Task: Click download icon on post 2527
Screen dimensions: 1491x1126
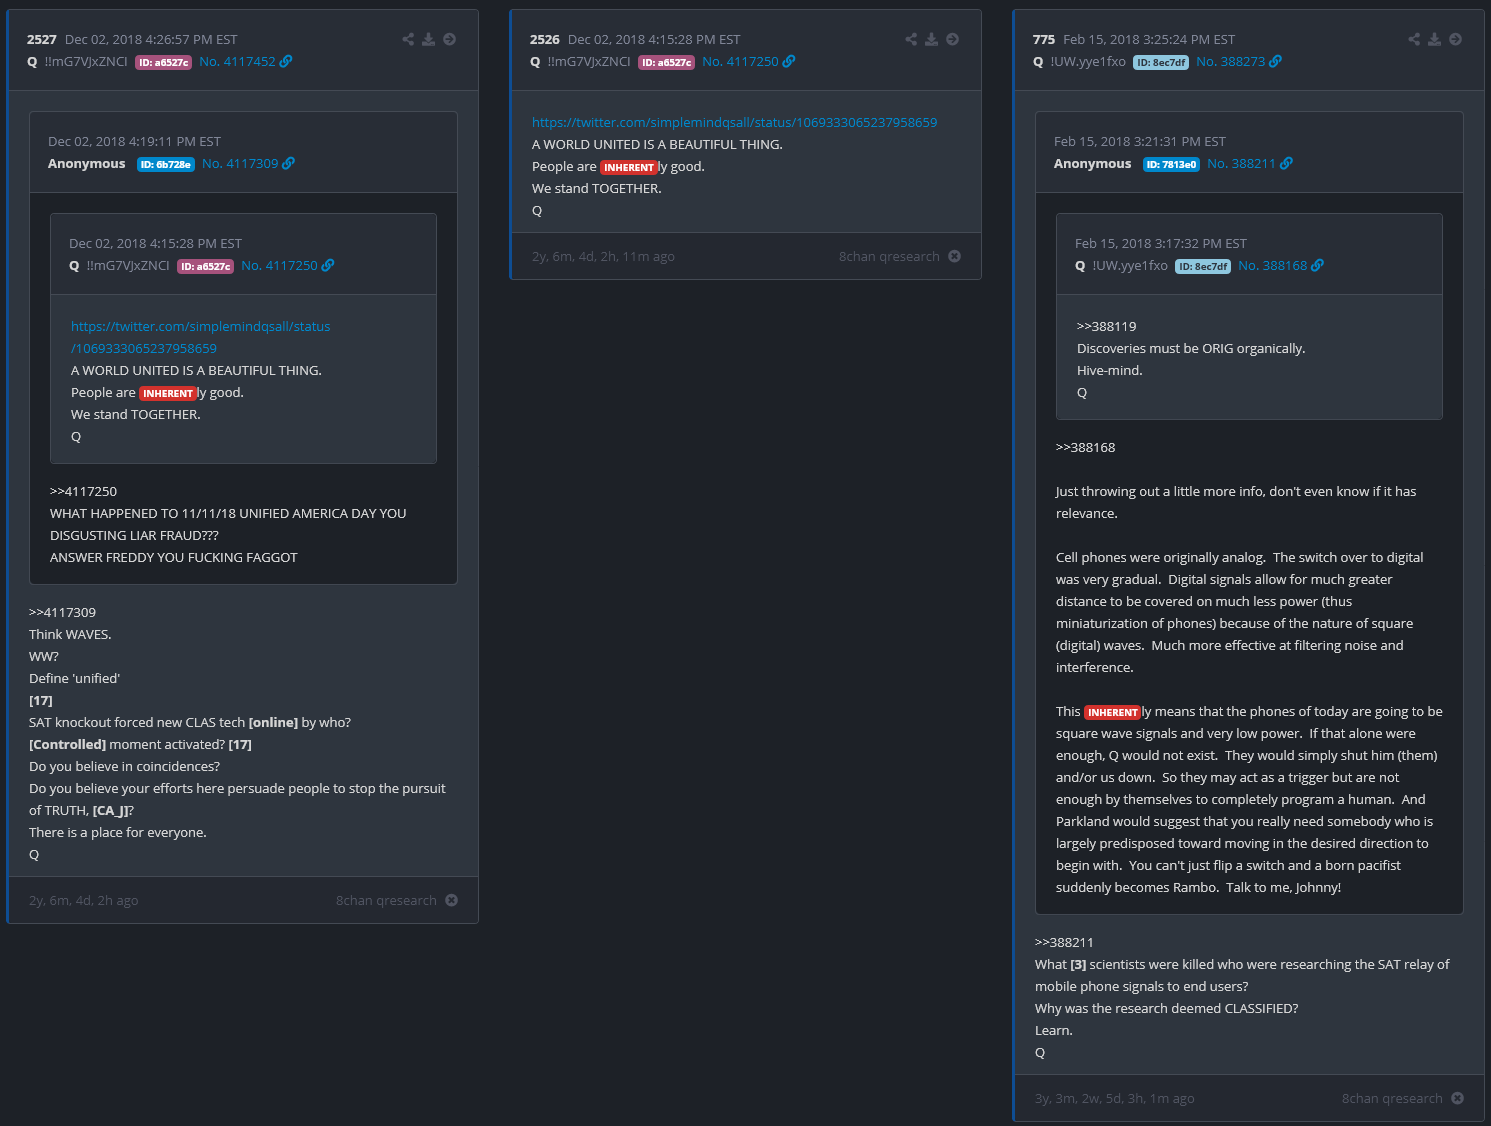Action: click(x=428, y=39)
